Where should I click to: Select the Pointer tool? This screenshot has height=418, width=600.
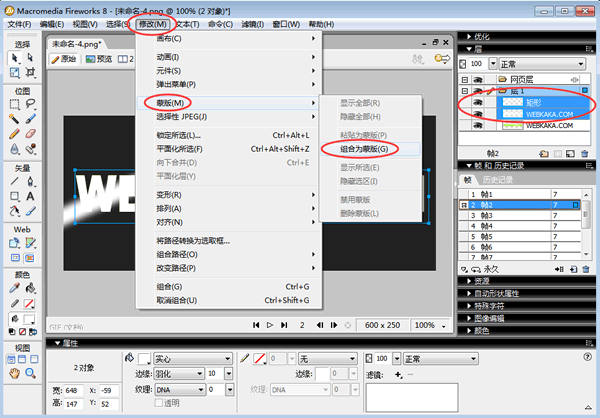15,58
